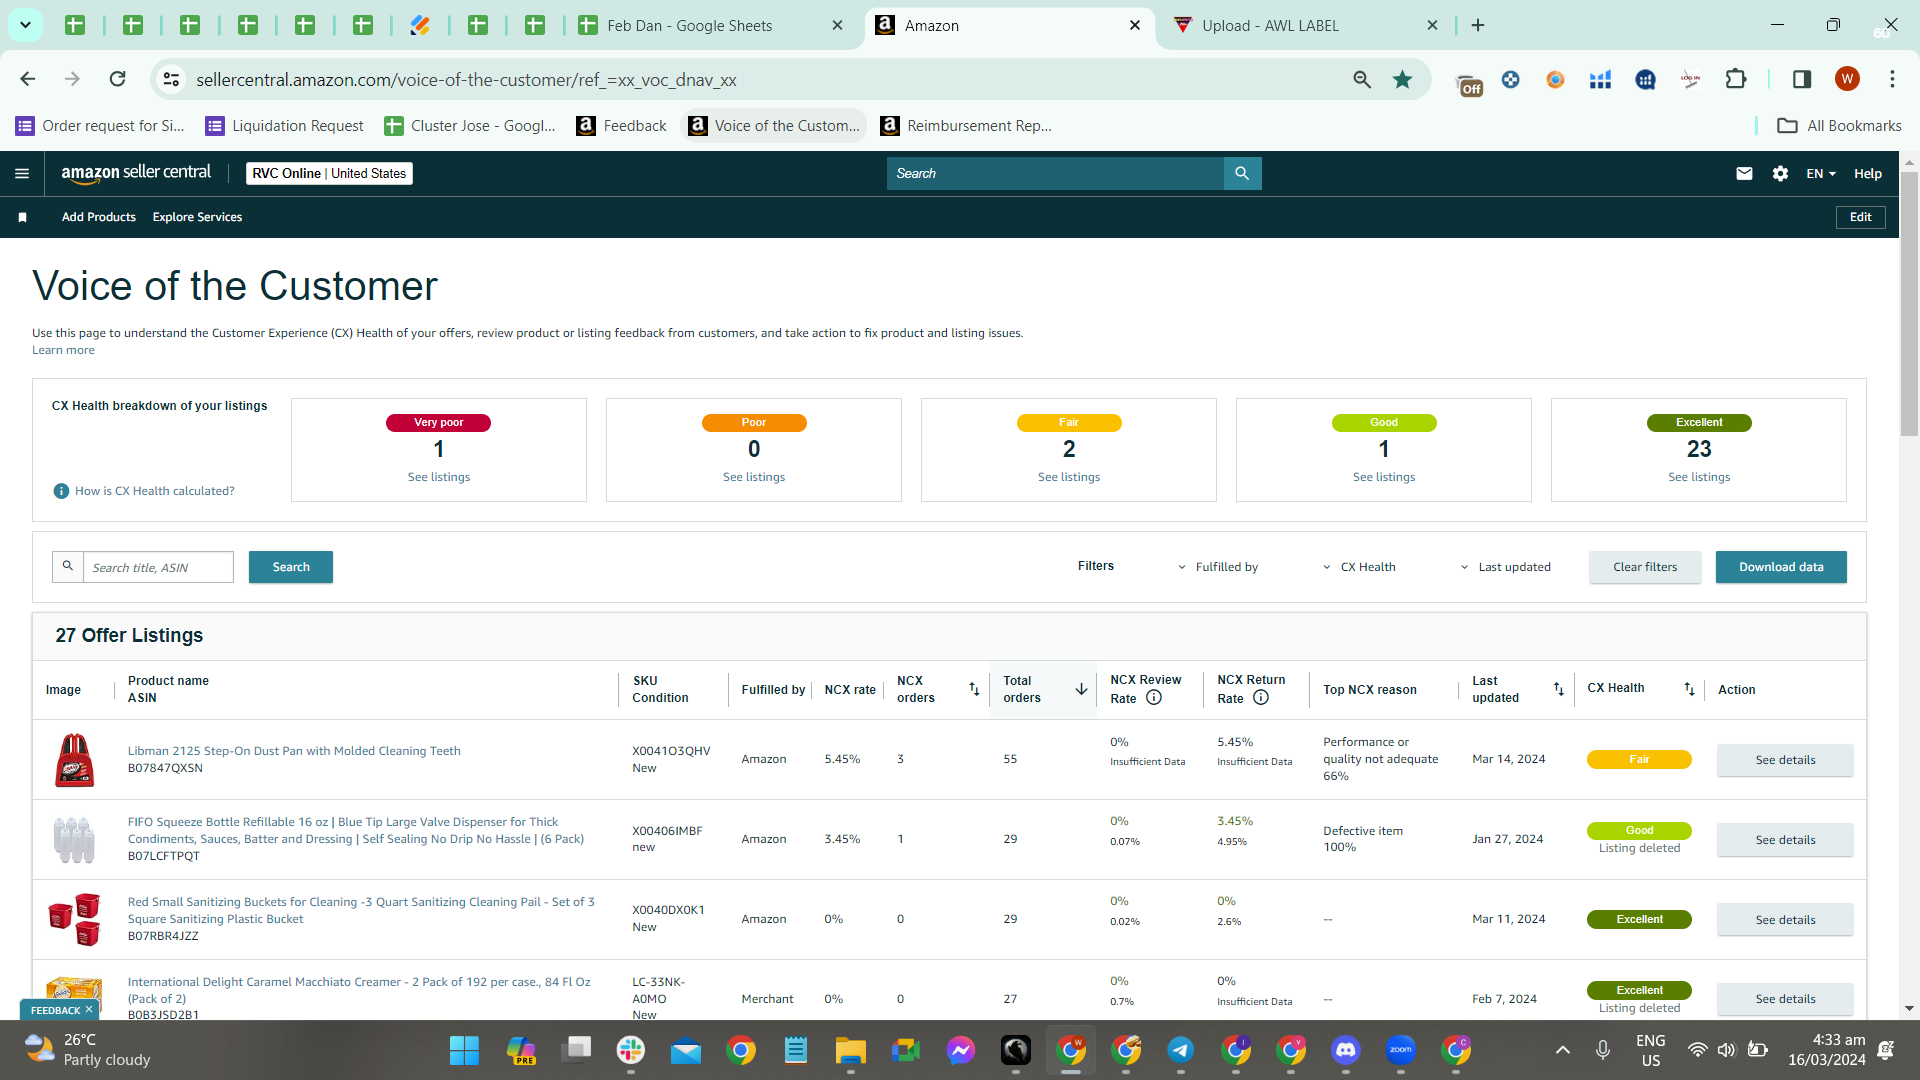Screen dimensions: 1920x1080
Task: Open the messages envelope icon
Action: pyautogui.click(x=1744, y=174)
